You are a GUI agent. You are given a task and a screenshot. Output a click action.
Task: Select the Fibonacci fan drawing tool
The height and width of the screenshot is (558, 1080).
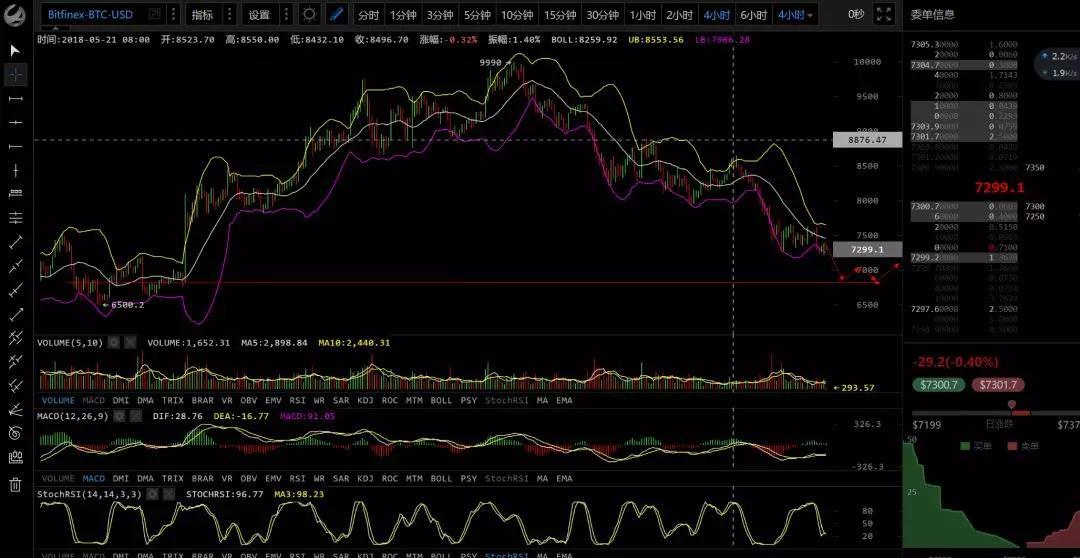click(15, 410)
